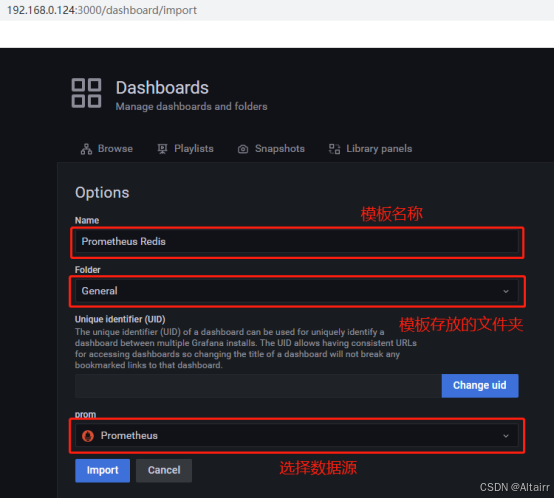554x499 pixels.
Task: Click the Change uid button
Action: 480,386
